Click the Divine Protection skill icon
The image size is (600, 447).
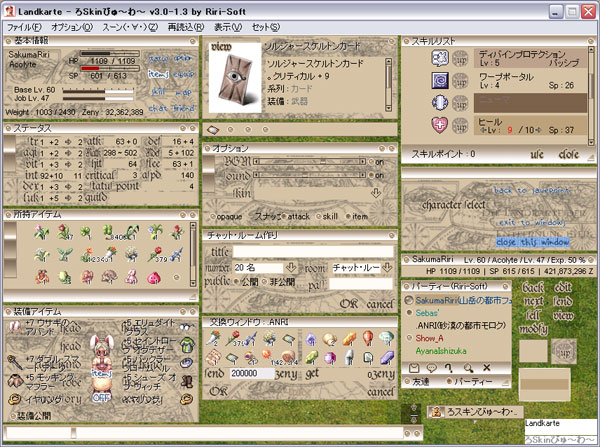[440, 58]
